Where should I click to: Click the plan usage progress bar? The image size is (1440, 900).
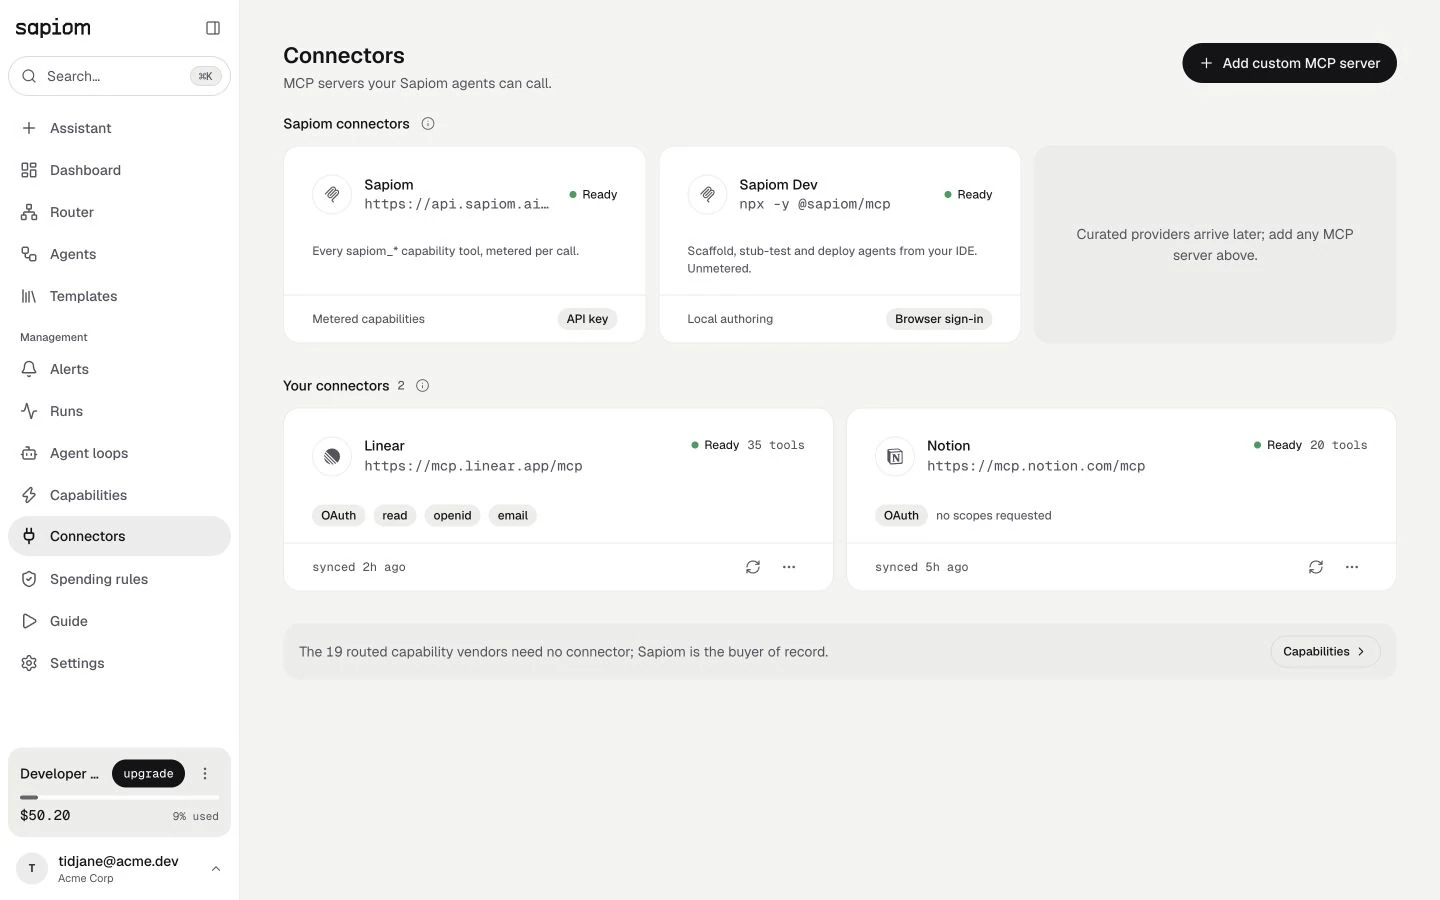click(x=119, y=797)
